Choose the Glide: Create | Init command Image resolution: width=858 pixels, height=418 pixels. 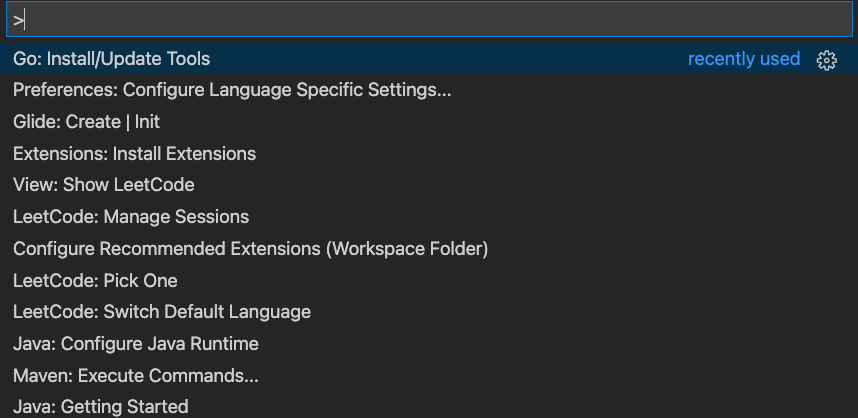(86, 122)
